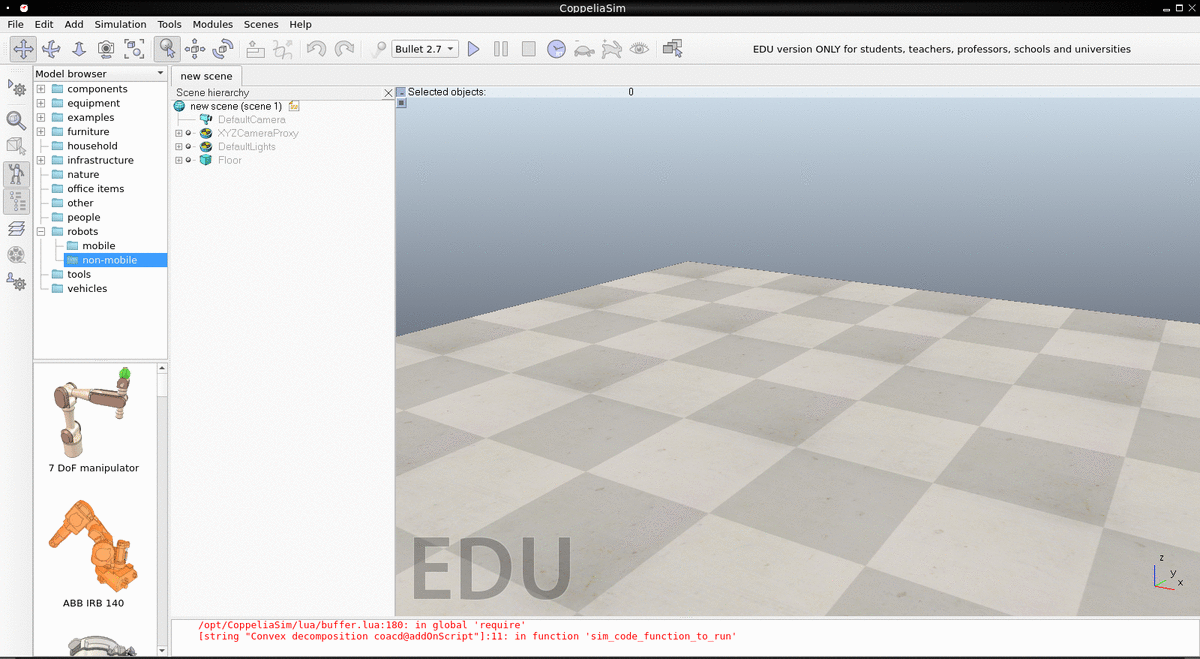Image resolution: width=1200 pixels, height=659 pixels.
Task: Collapse the robots folder
Action: click(x=41, y=231)
